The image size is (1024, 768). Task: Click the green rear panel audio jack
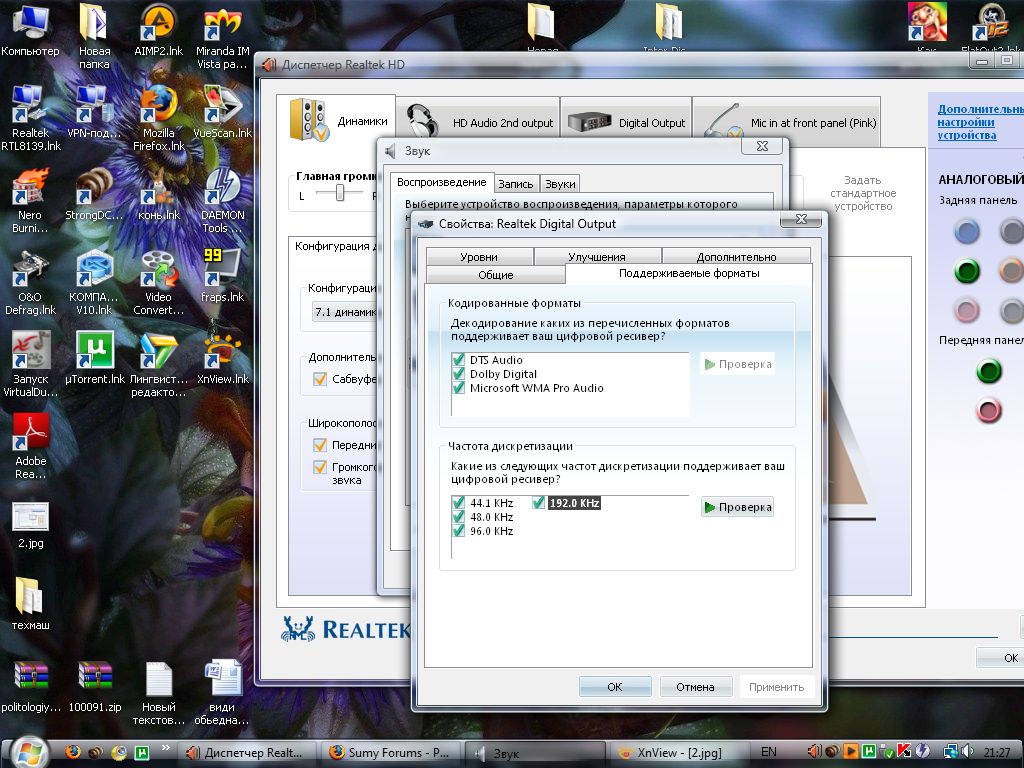[x=966, y=271]
